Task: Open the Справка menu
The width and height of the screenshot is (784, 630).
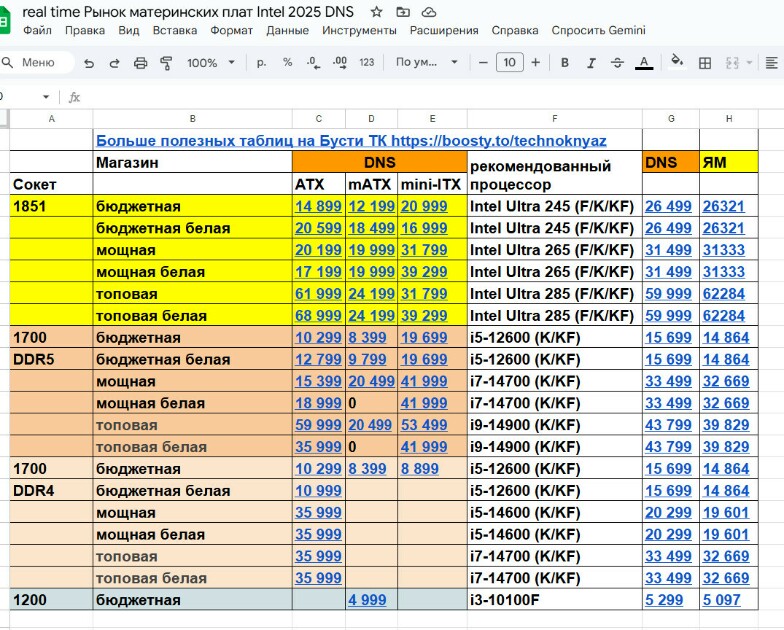Action: [514, 30]
